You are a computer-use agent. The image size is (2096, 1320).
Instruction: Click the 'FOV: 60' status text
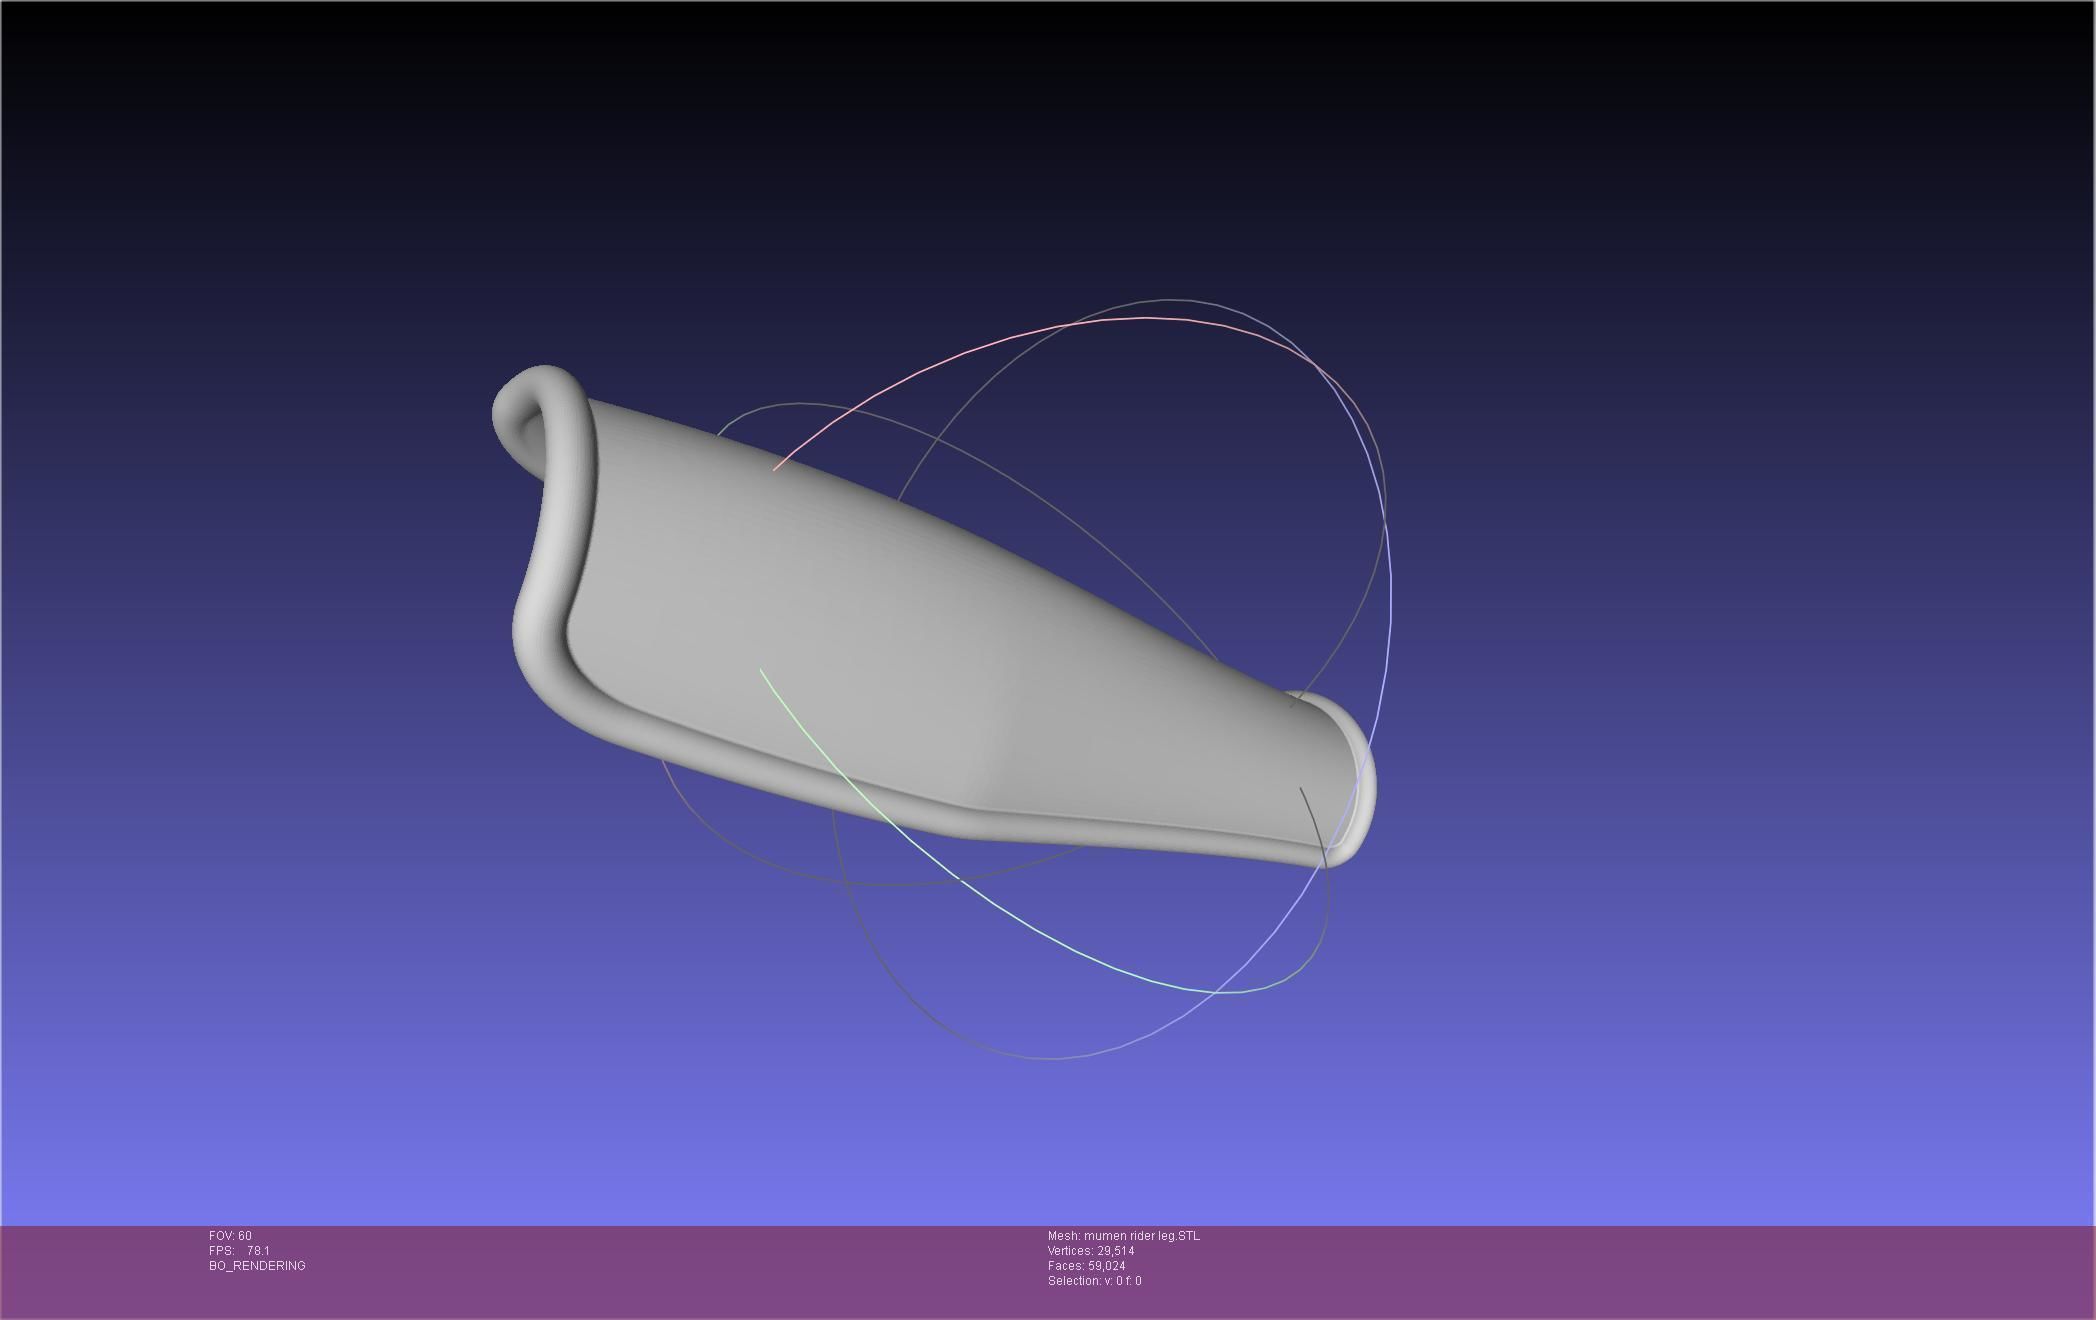click(x=230, y=1236)
